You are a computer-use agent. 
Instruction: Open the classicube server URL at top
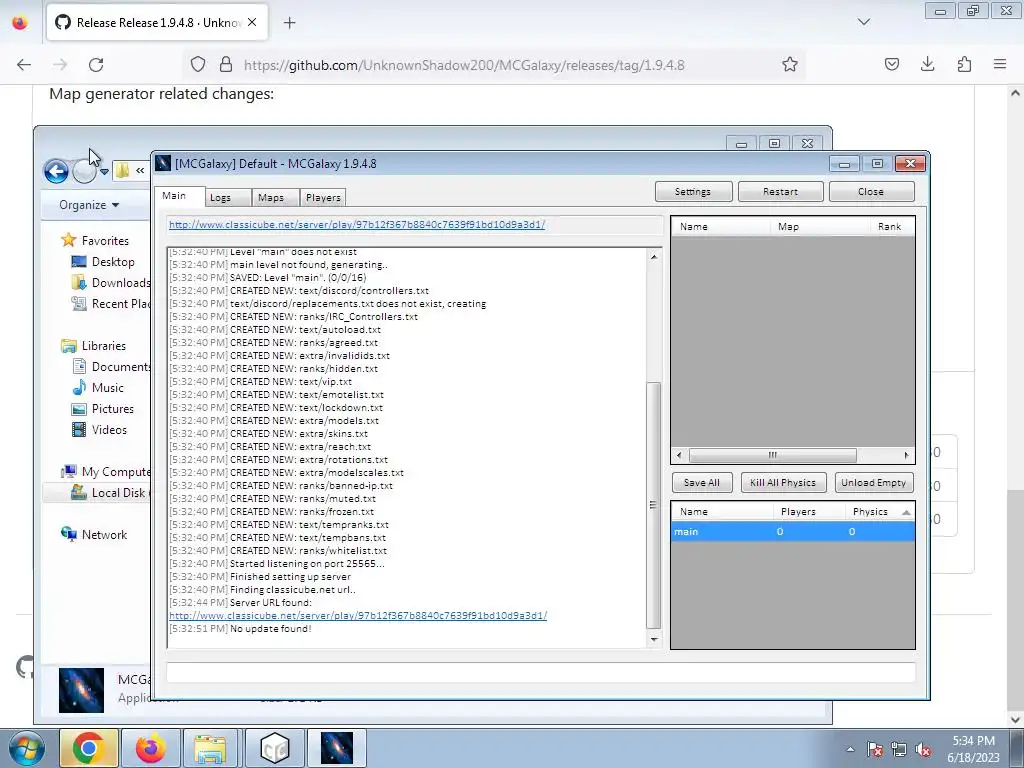click(357, 224)
